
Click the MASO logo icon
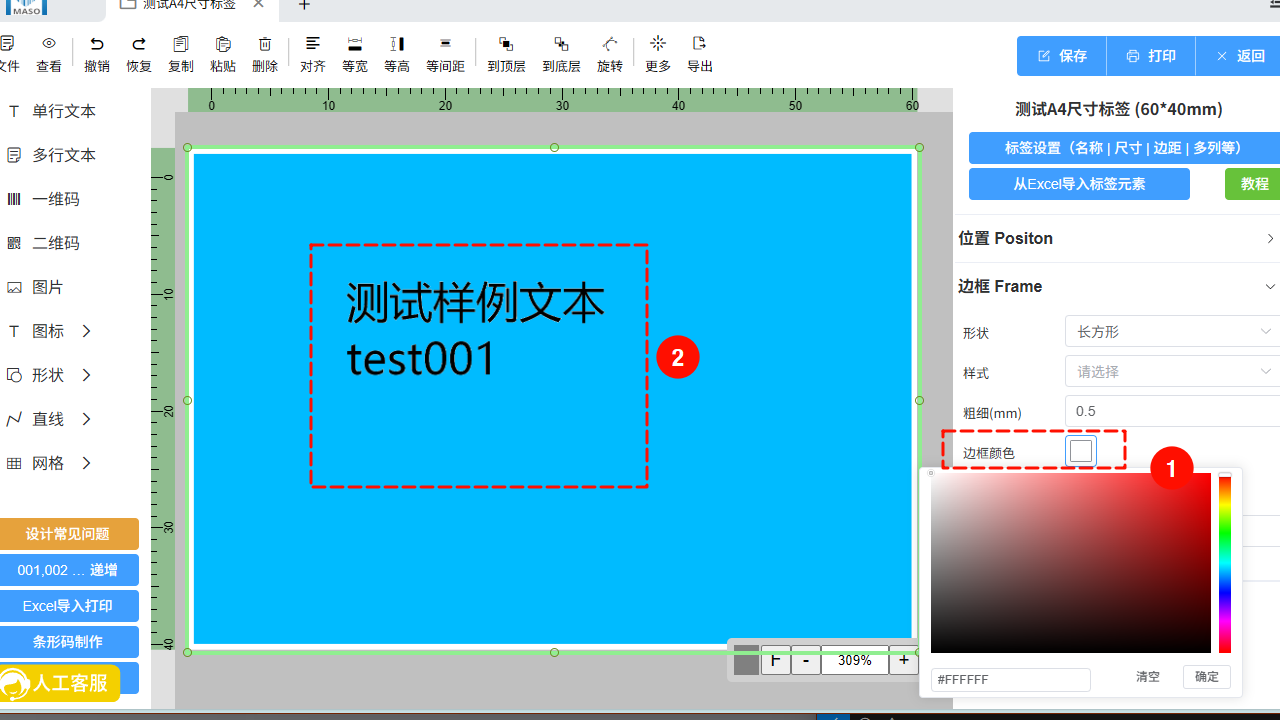pyautogui.click(x=25, y=7)
